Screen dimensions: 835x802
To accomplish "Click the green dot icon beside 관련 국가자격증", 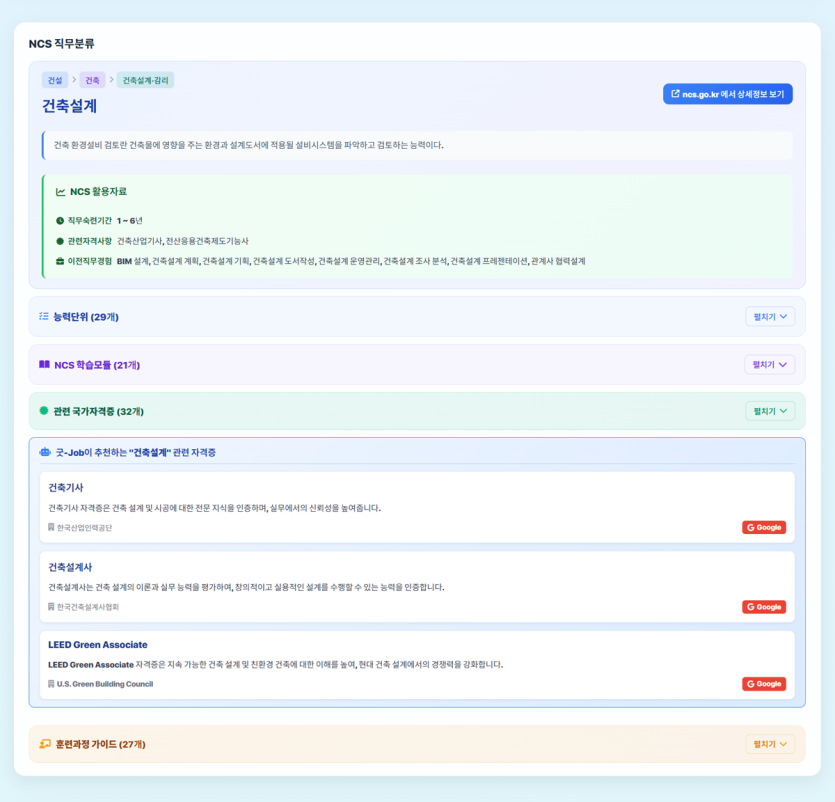I will click(x=43, y=410).
